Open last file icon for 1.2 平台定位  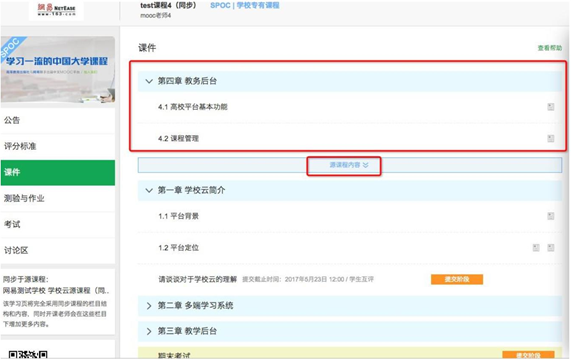tap(550, 248)
